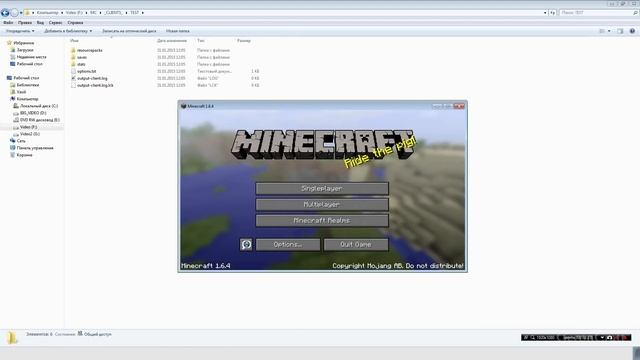Open Компьютер in the navigation tree
This screenshot has height=360, width=640.
[x=27, y=99]
